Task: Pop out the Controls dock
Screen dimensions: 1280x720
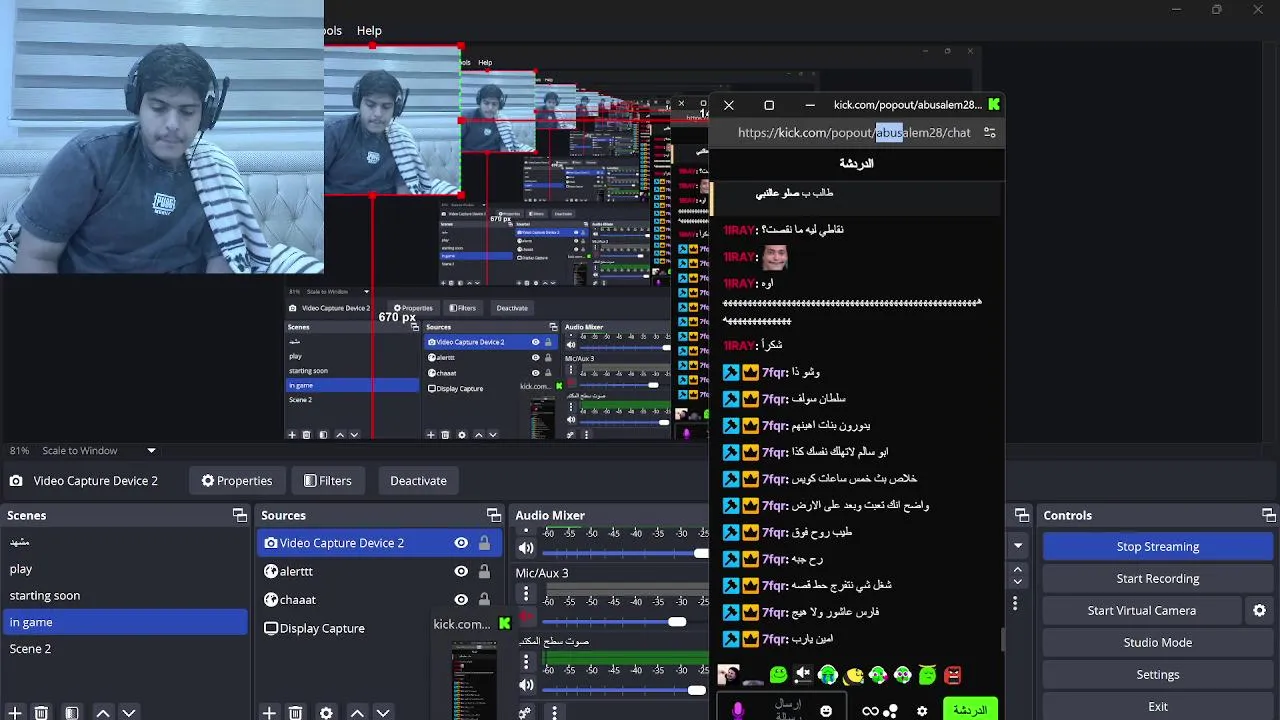Action: 1268,515
